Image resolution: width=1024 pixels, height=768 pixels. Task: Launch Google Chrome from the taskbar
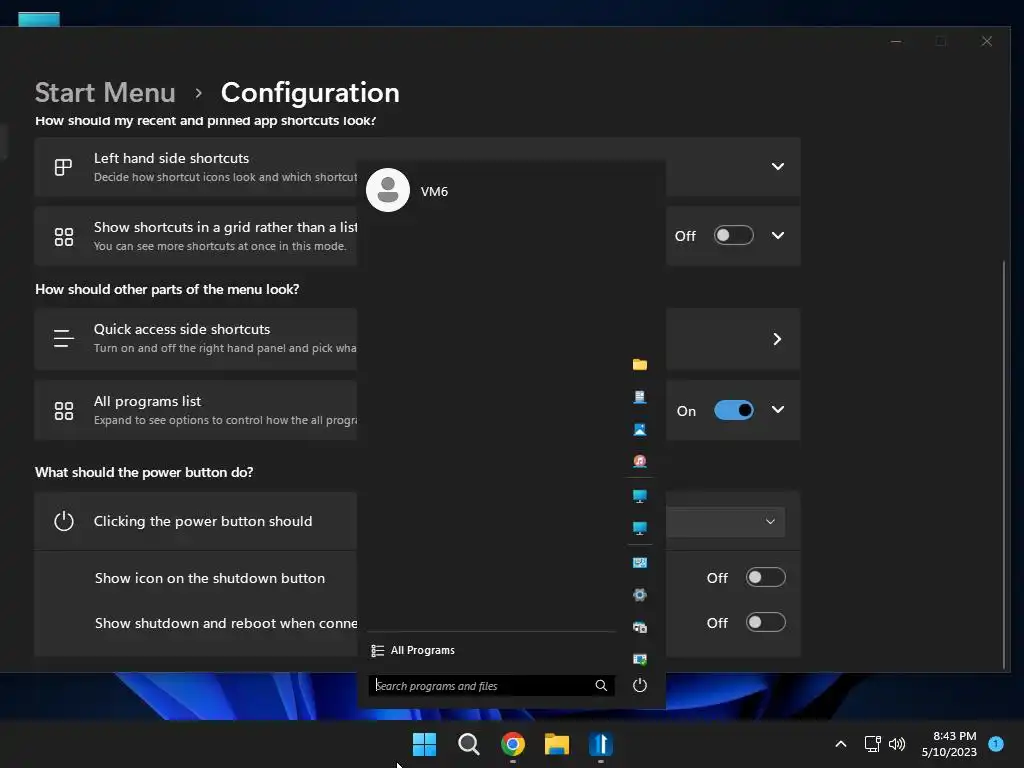pyautogui.click(x=513, y=744)
